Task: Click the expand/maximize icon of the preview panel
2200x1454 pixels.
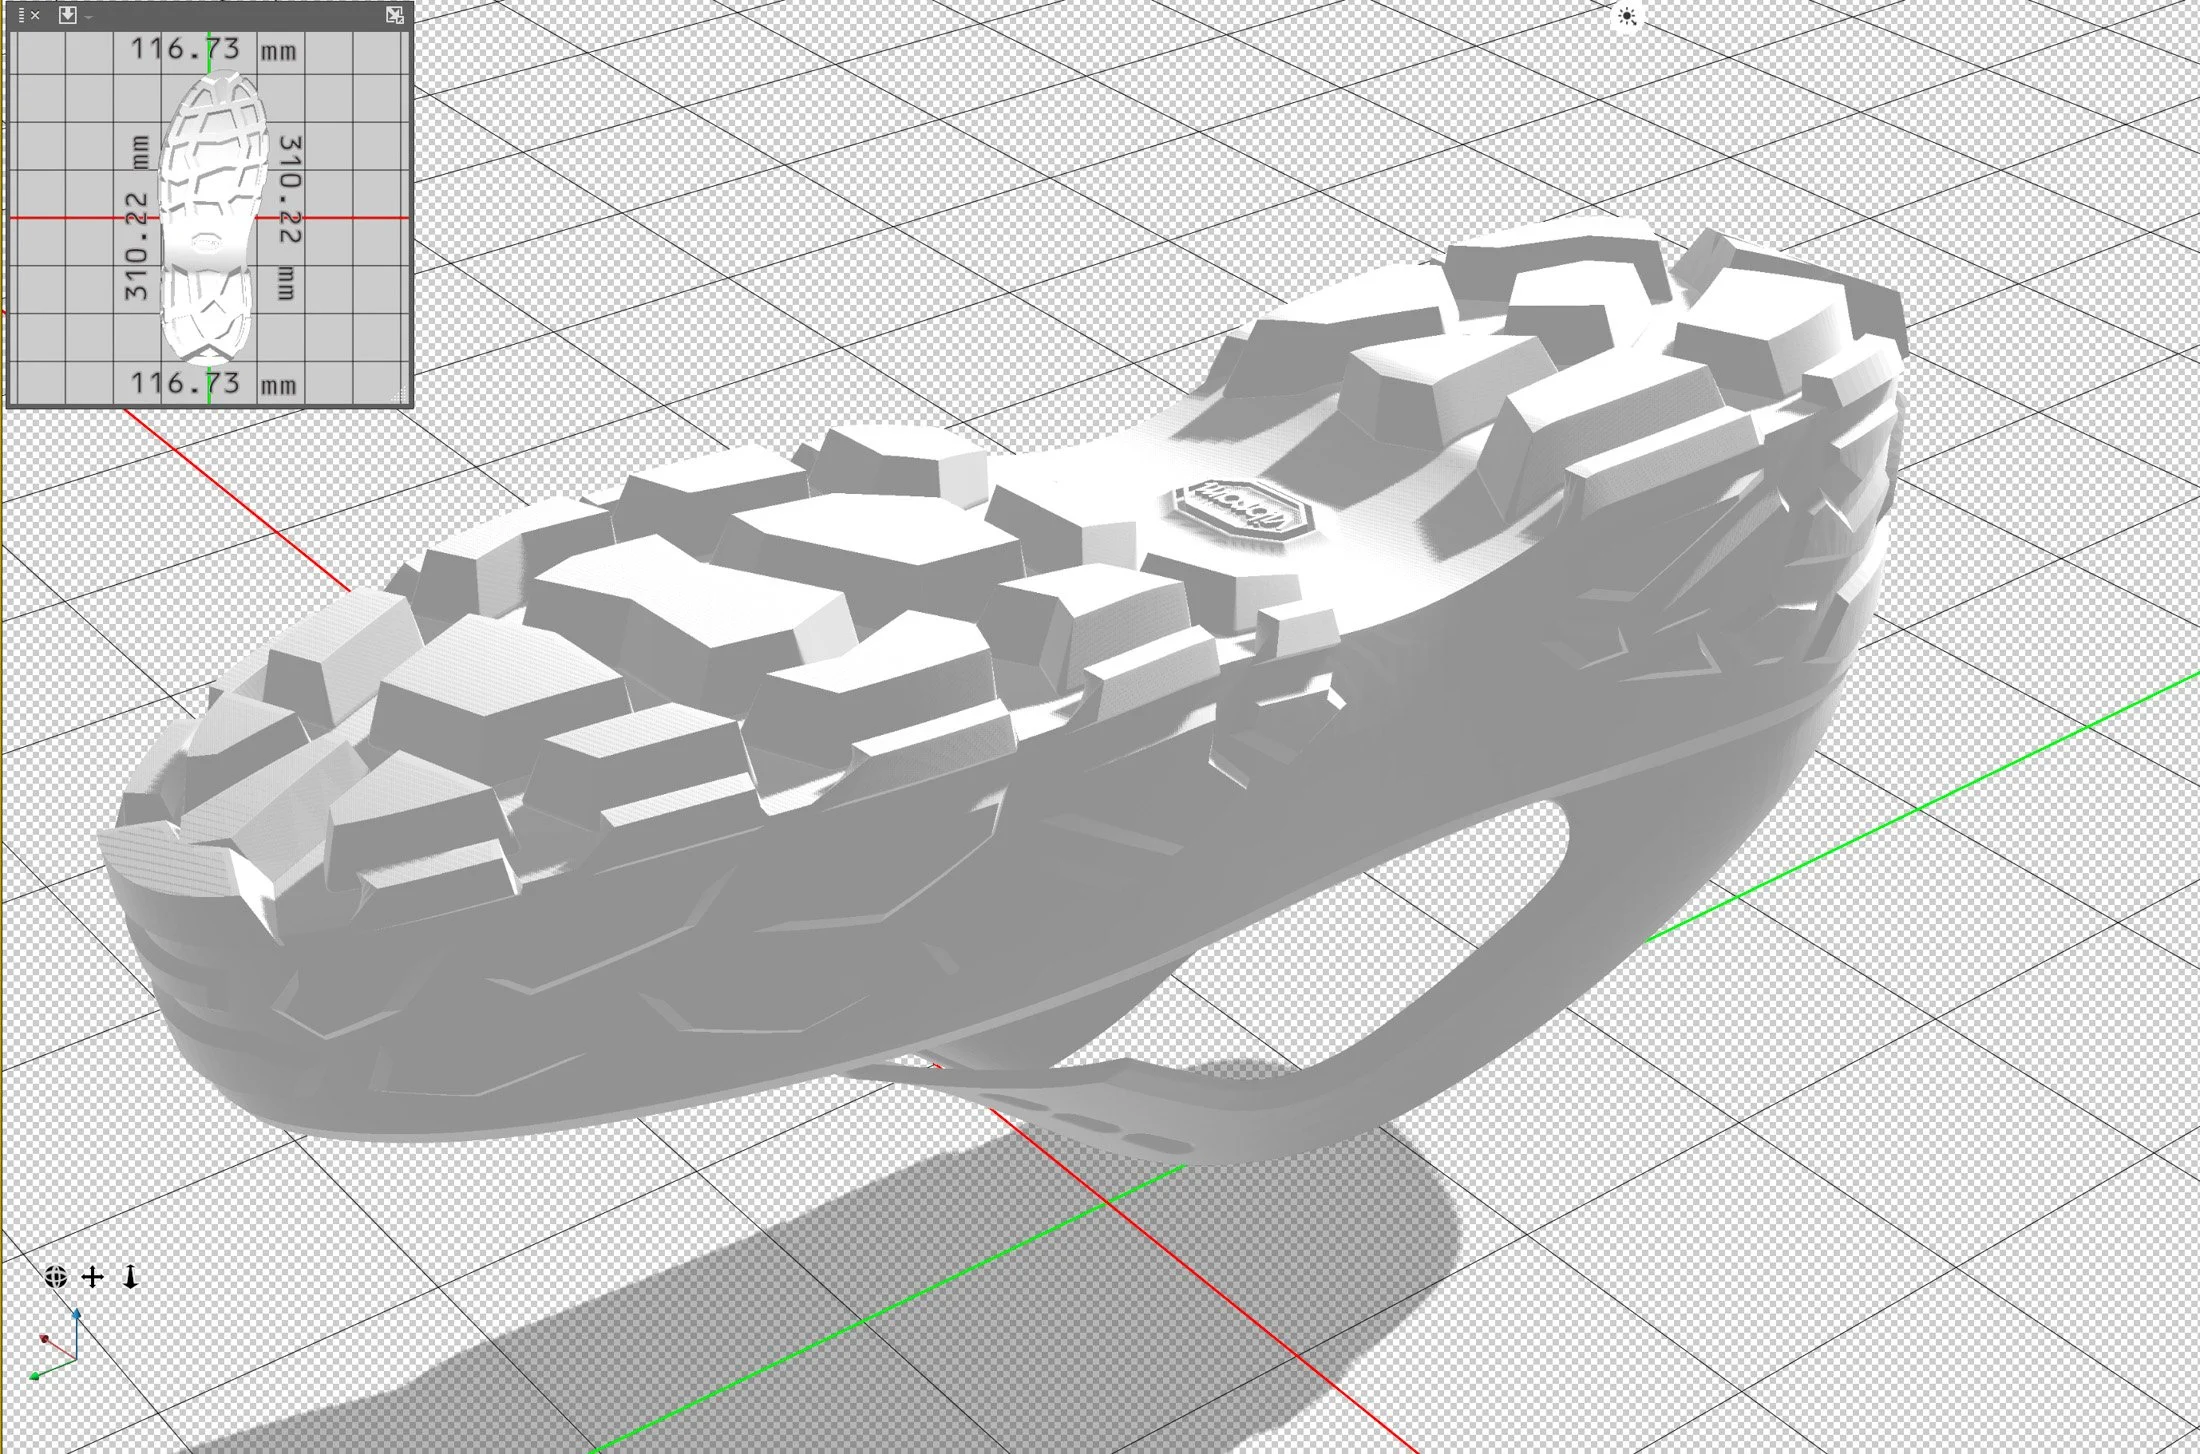Action: pos(395,15)
